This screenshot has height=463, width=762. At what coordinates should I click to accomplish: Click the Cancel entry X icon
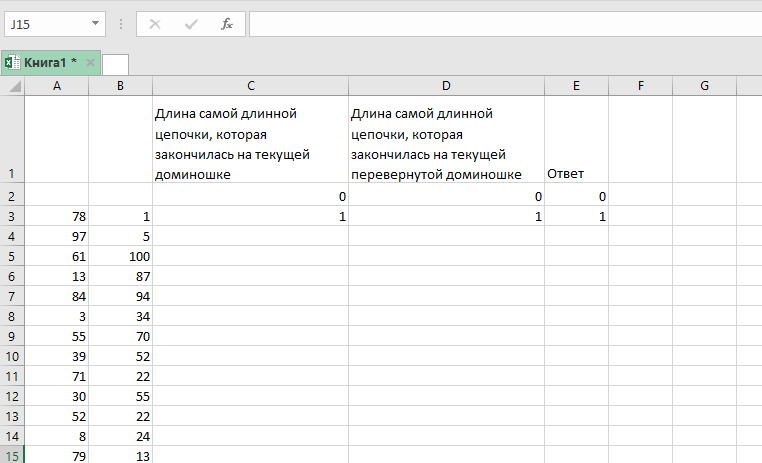pyautogui.click(x=155, y=24)
